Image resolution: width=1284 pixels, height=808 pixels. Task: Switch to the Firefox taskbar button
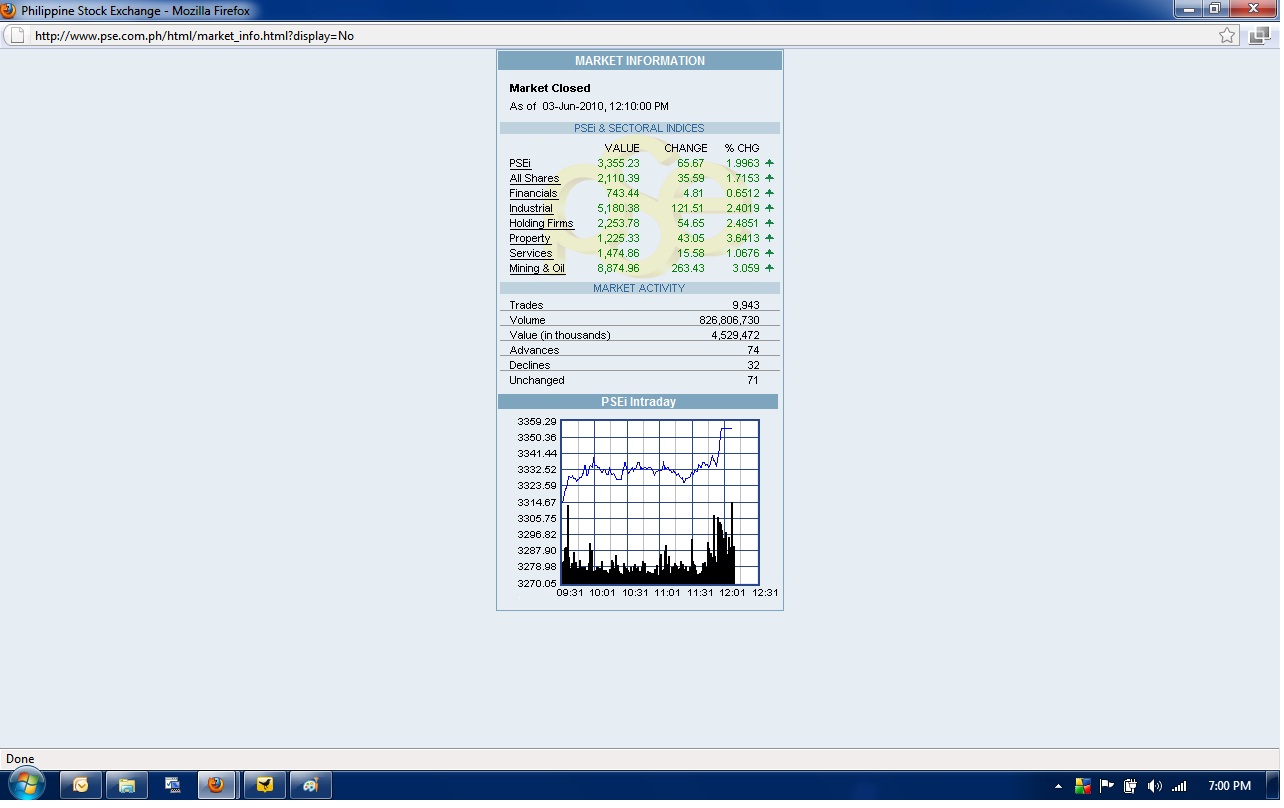216,785
